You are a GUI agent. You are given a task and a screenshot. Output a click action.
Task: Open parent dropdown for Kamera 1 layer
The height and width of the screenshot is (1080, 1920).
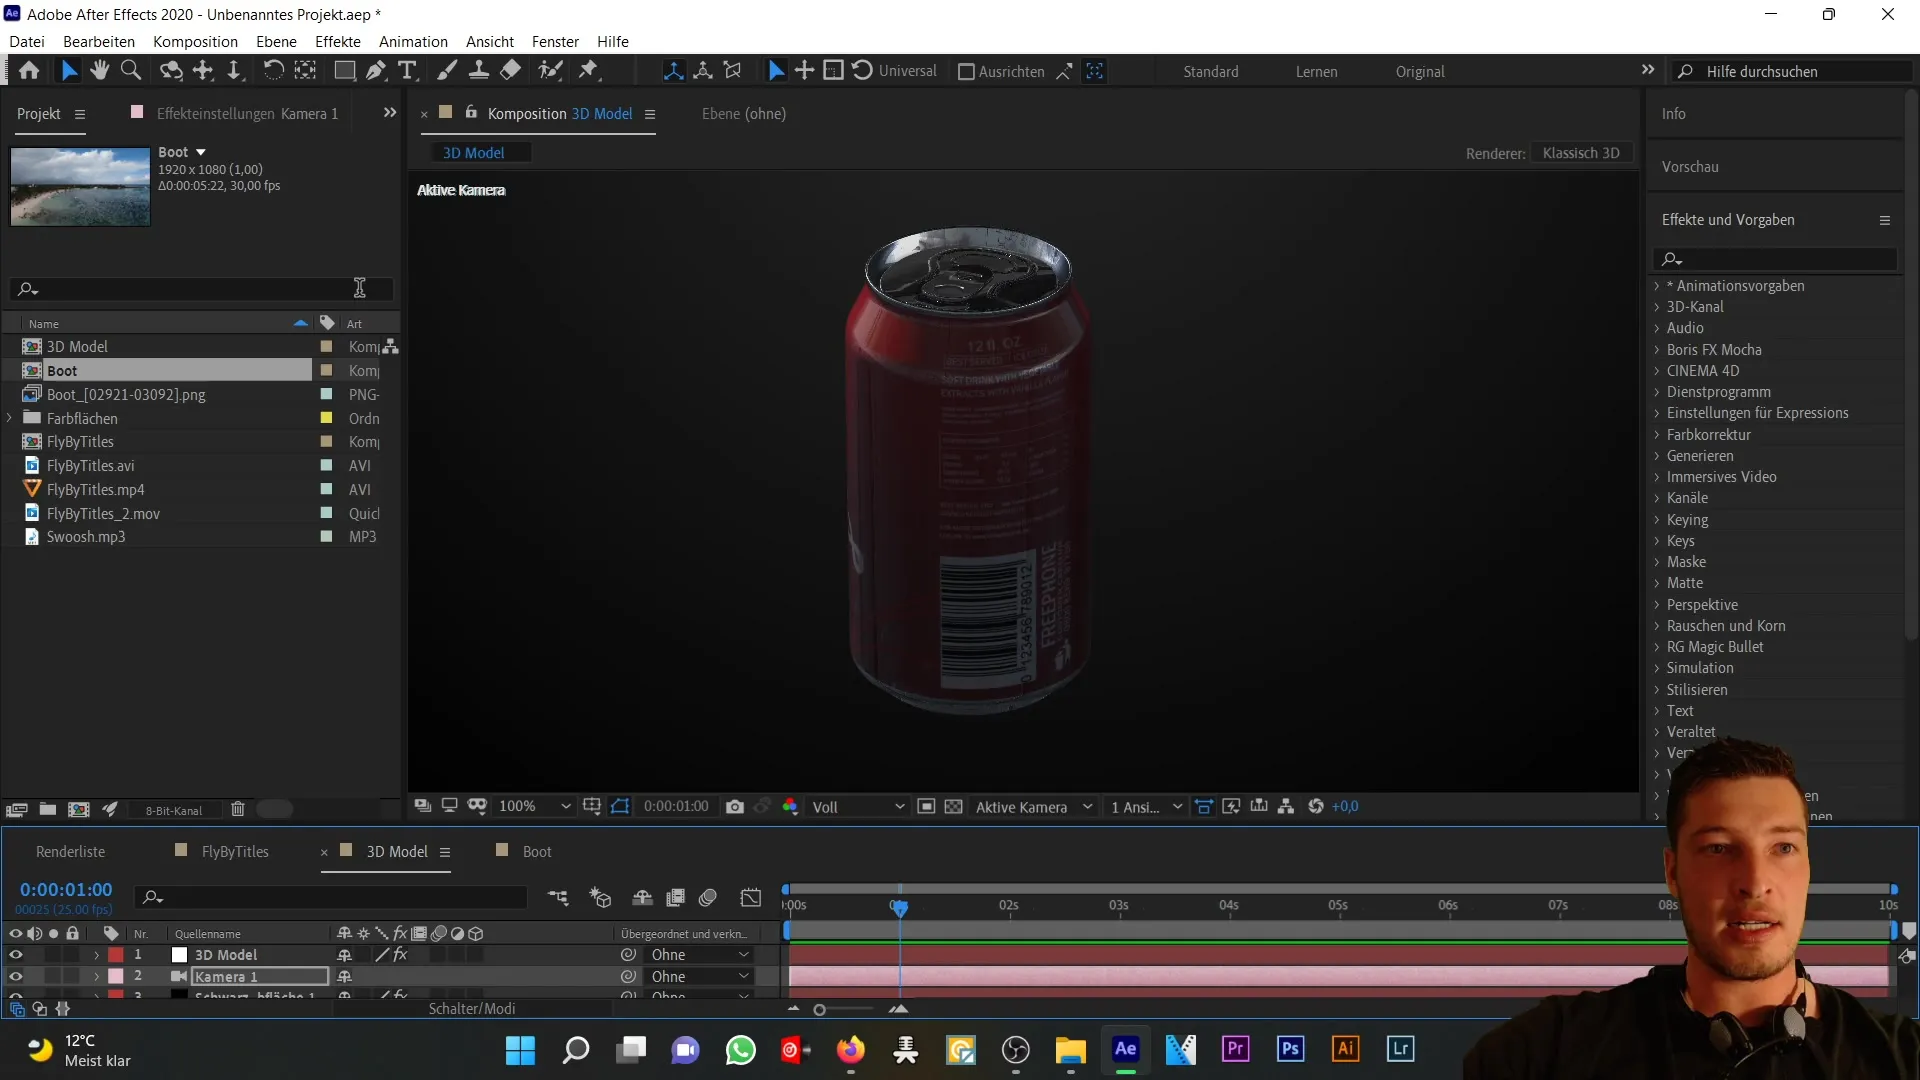coord(700,977)
